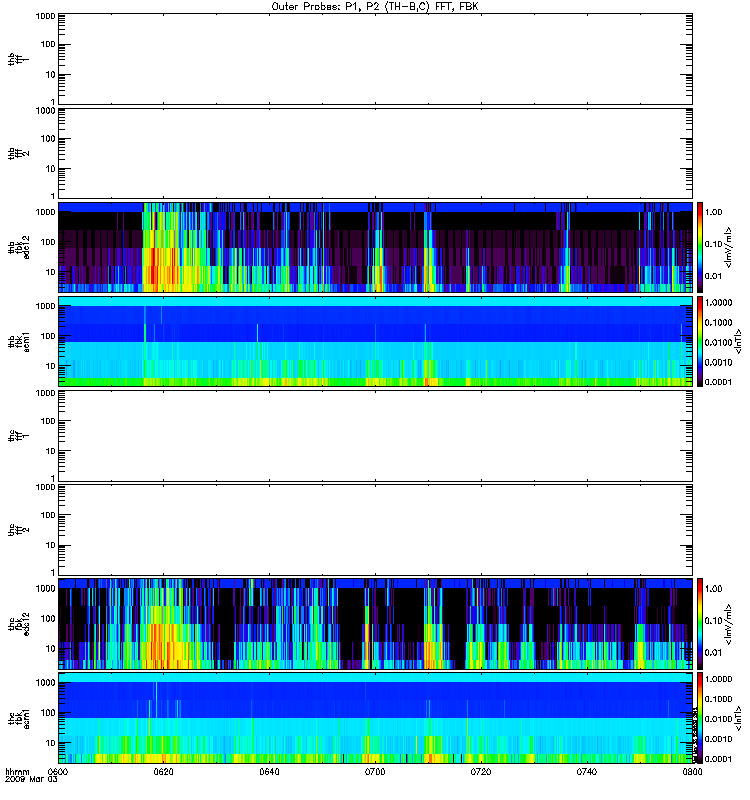Click the empty thc fff 2 panel
750x800 pixels.
[x=375, y=530]
